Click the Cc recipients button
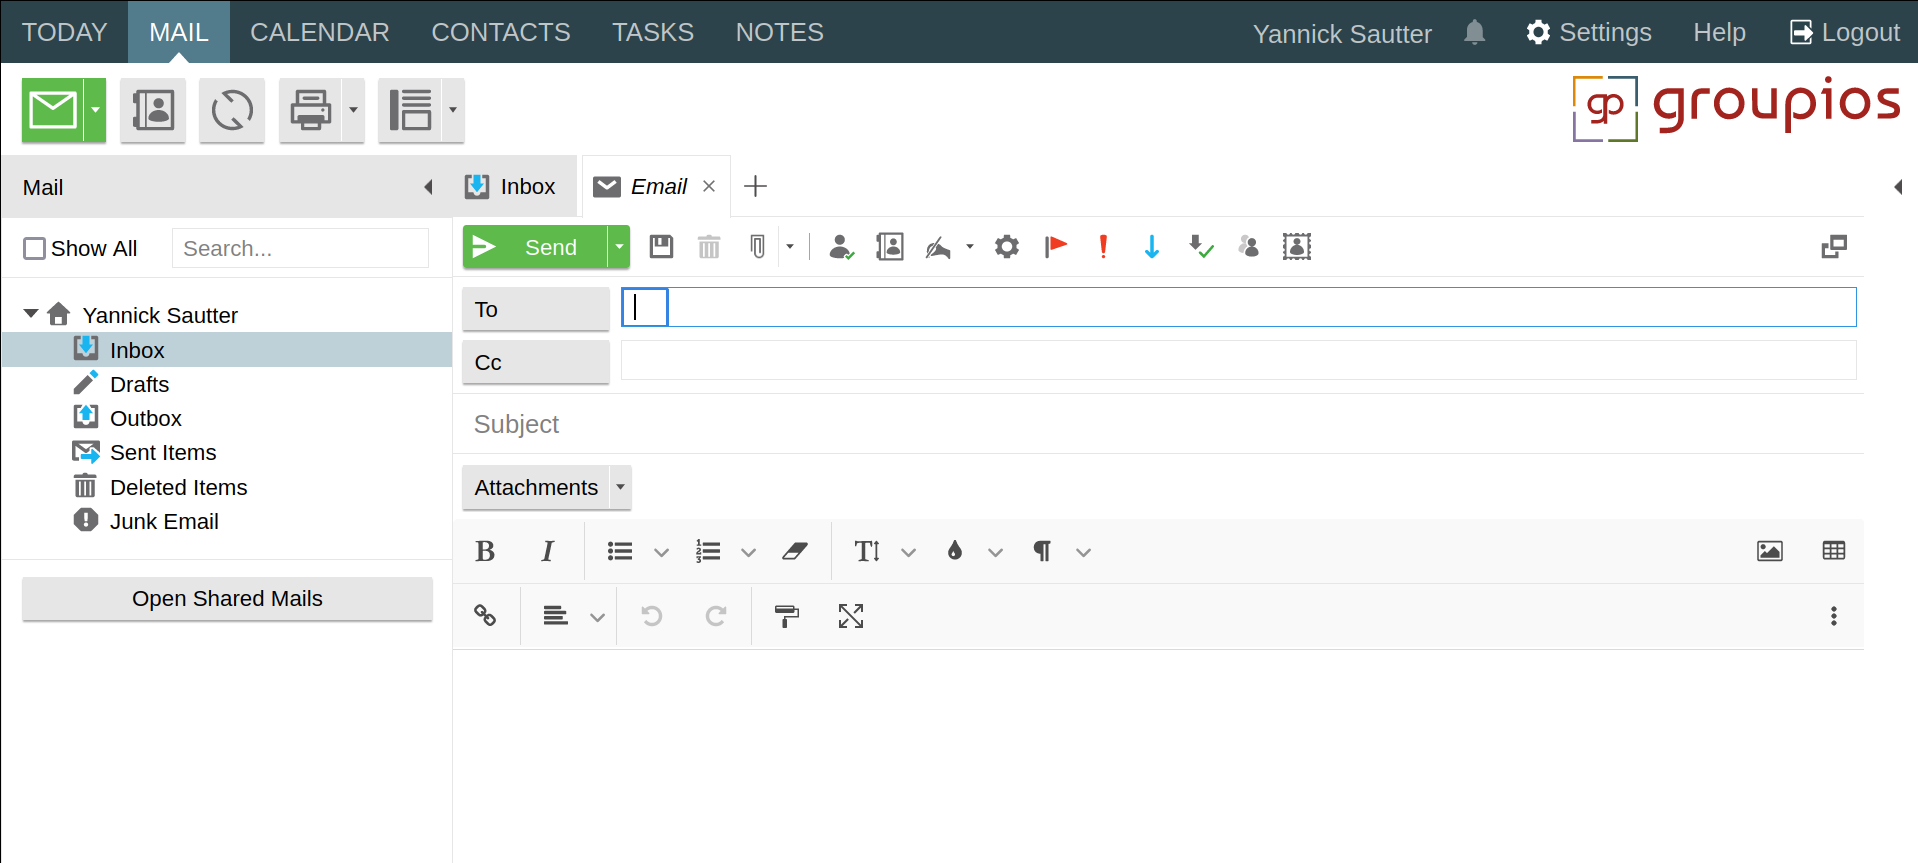This screenshot has width=1918, height=863. coord(536,362)
